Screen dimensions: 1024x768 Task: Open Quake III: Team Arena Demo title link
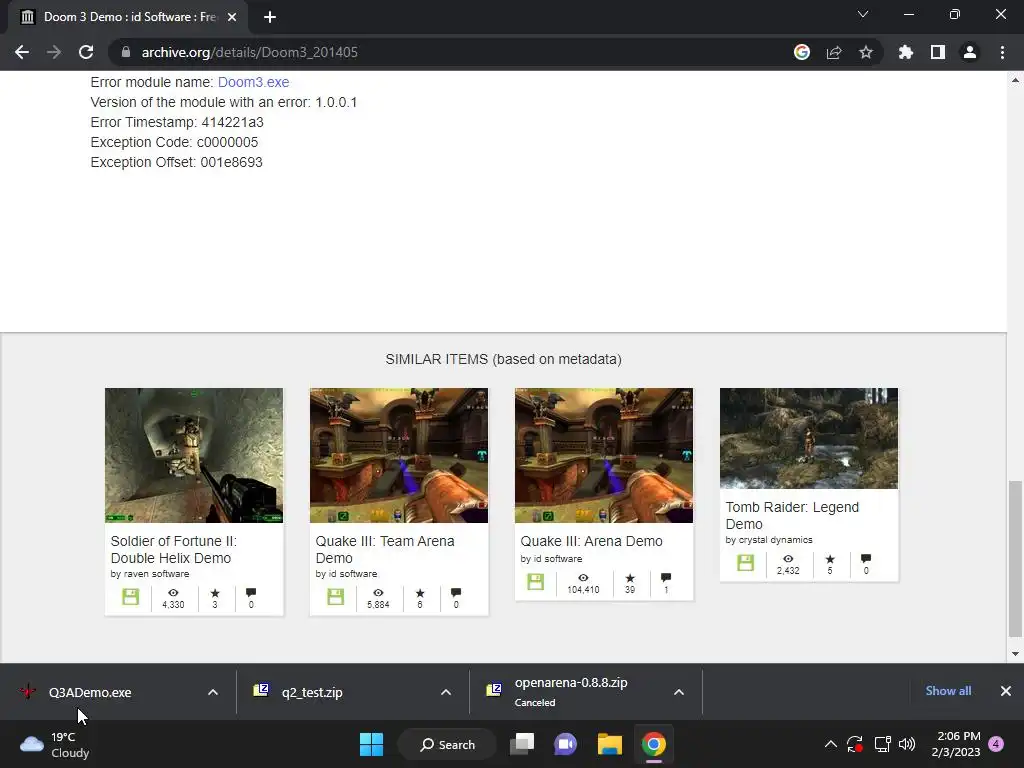pos(385,549)
